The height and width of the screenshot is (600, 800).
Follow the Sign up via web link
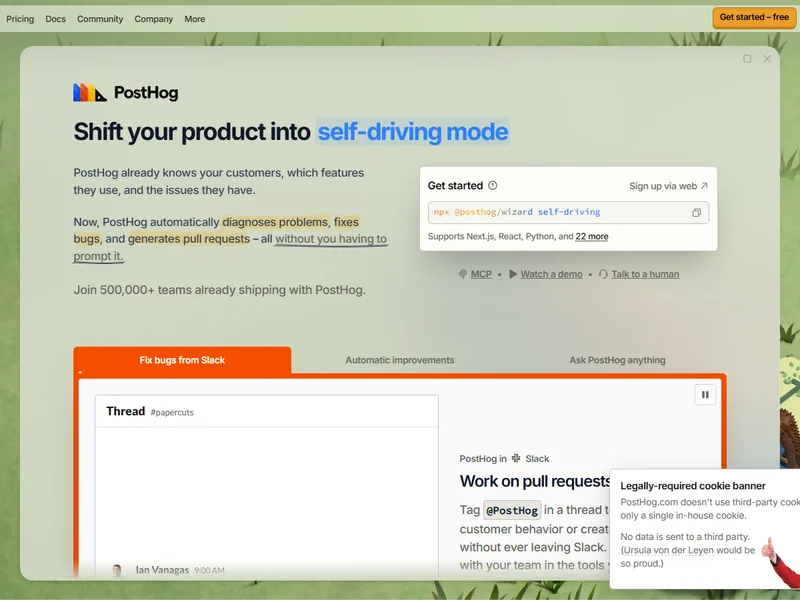(668, 186)
